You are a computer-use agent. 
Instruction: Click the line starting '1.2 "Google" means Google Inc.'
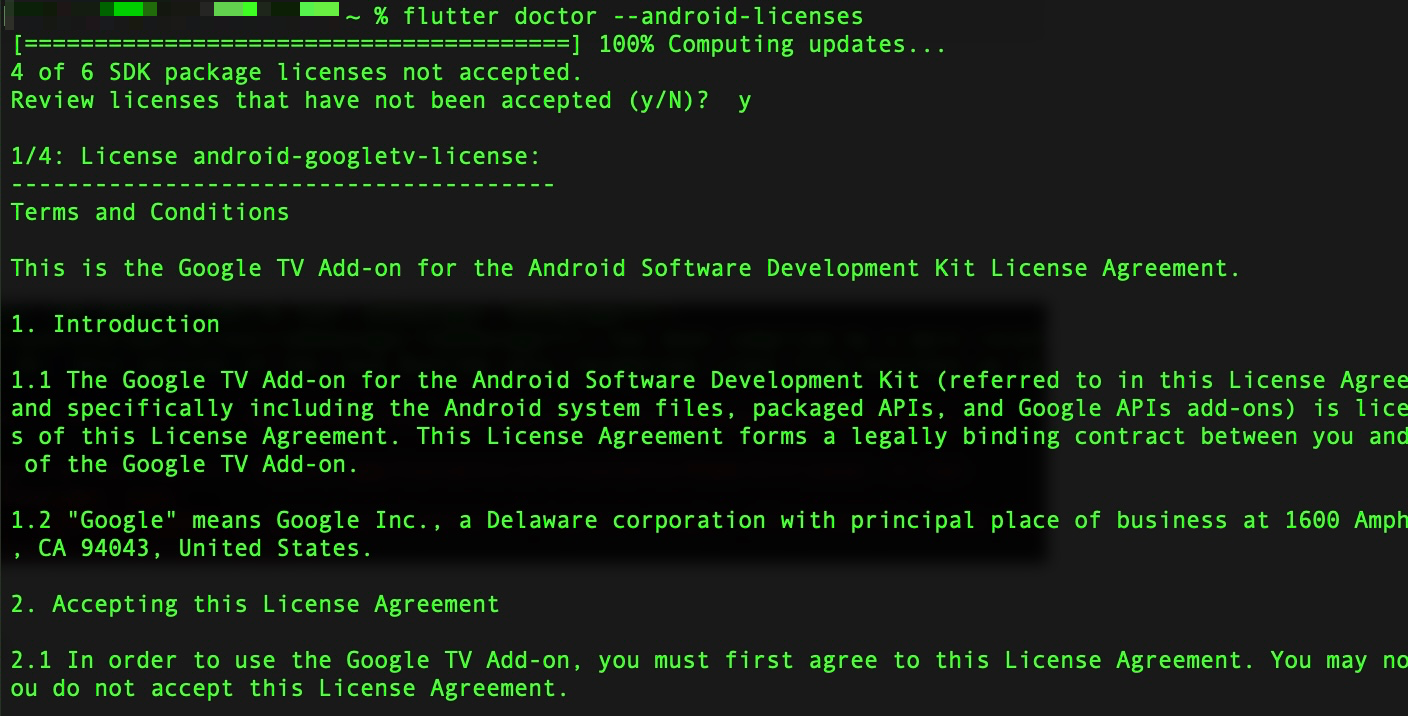709,520
